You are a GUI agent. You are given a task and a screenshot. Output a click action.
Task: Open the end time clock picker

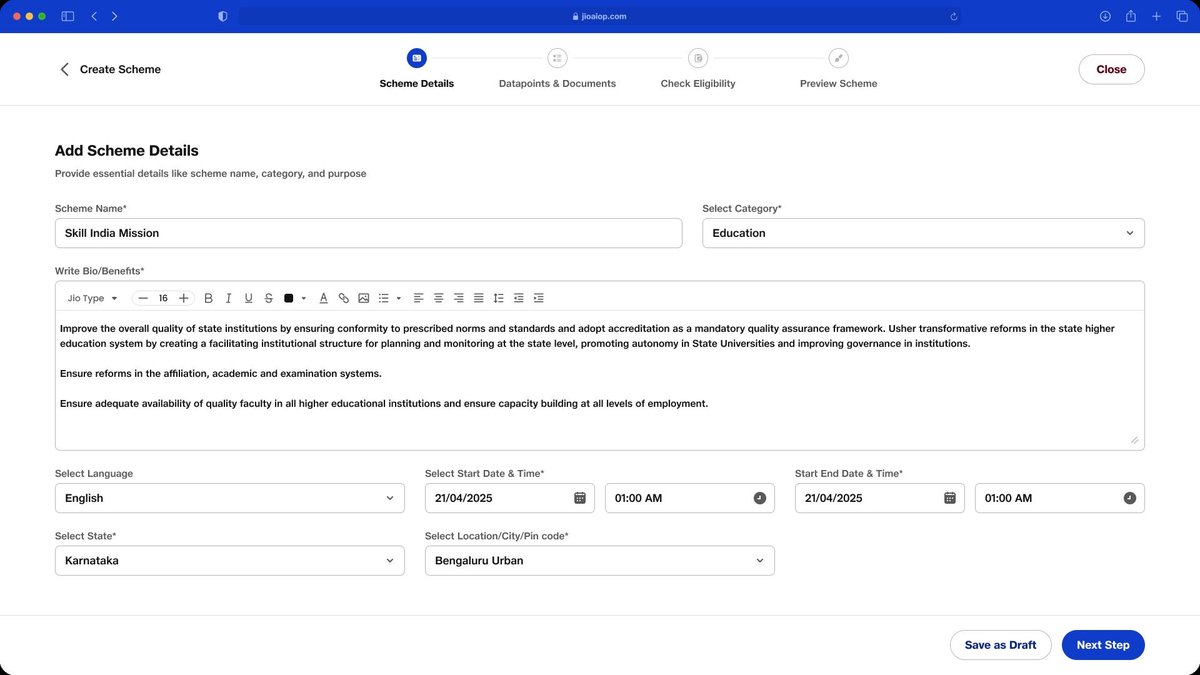1129,498
